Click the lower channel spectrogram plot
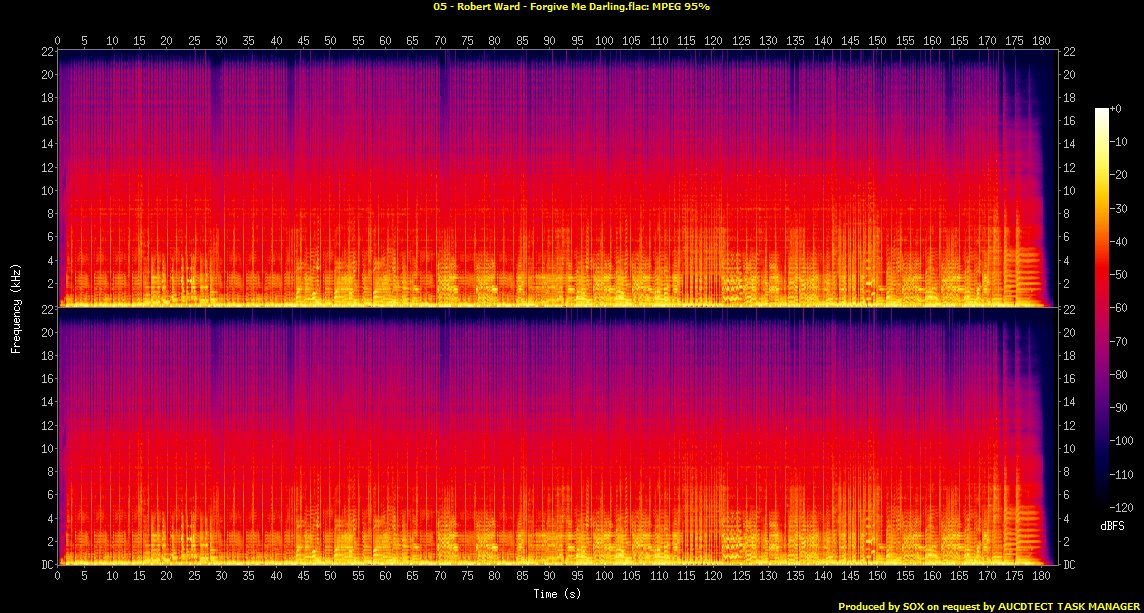Viewport: 1144px width, 613px height. 557,436
